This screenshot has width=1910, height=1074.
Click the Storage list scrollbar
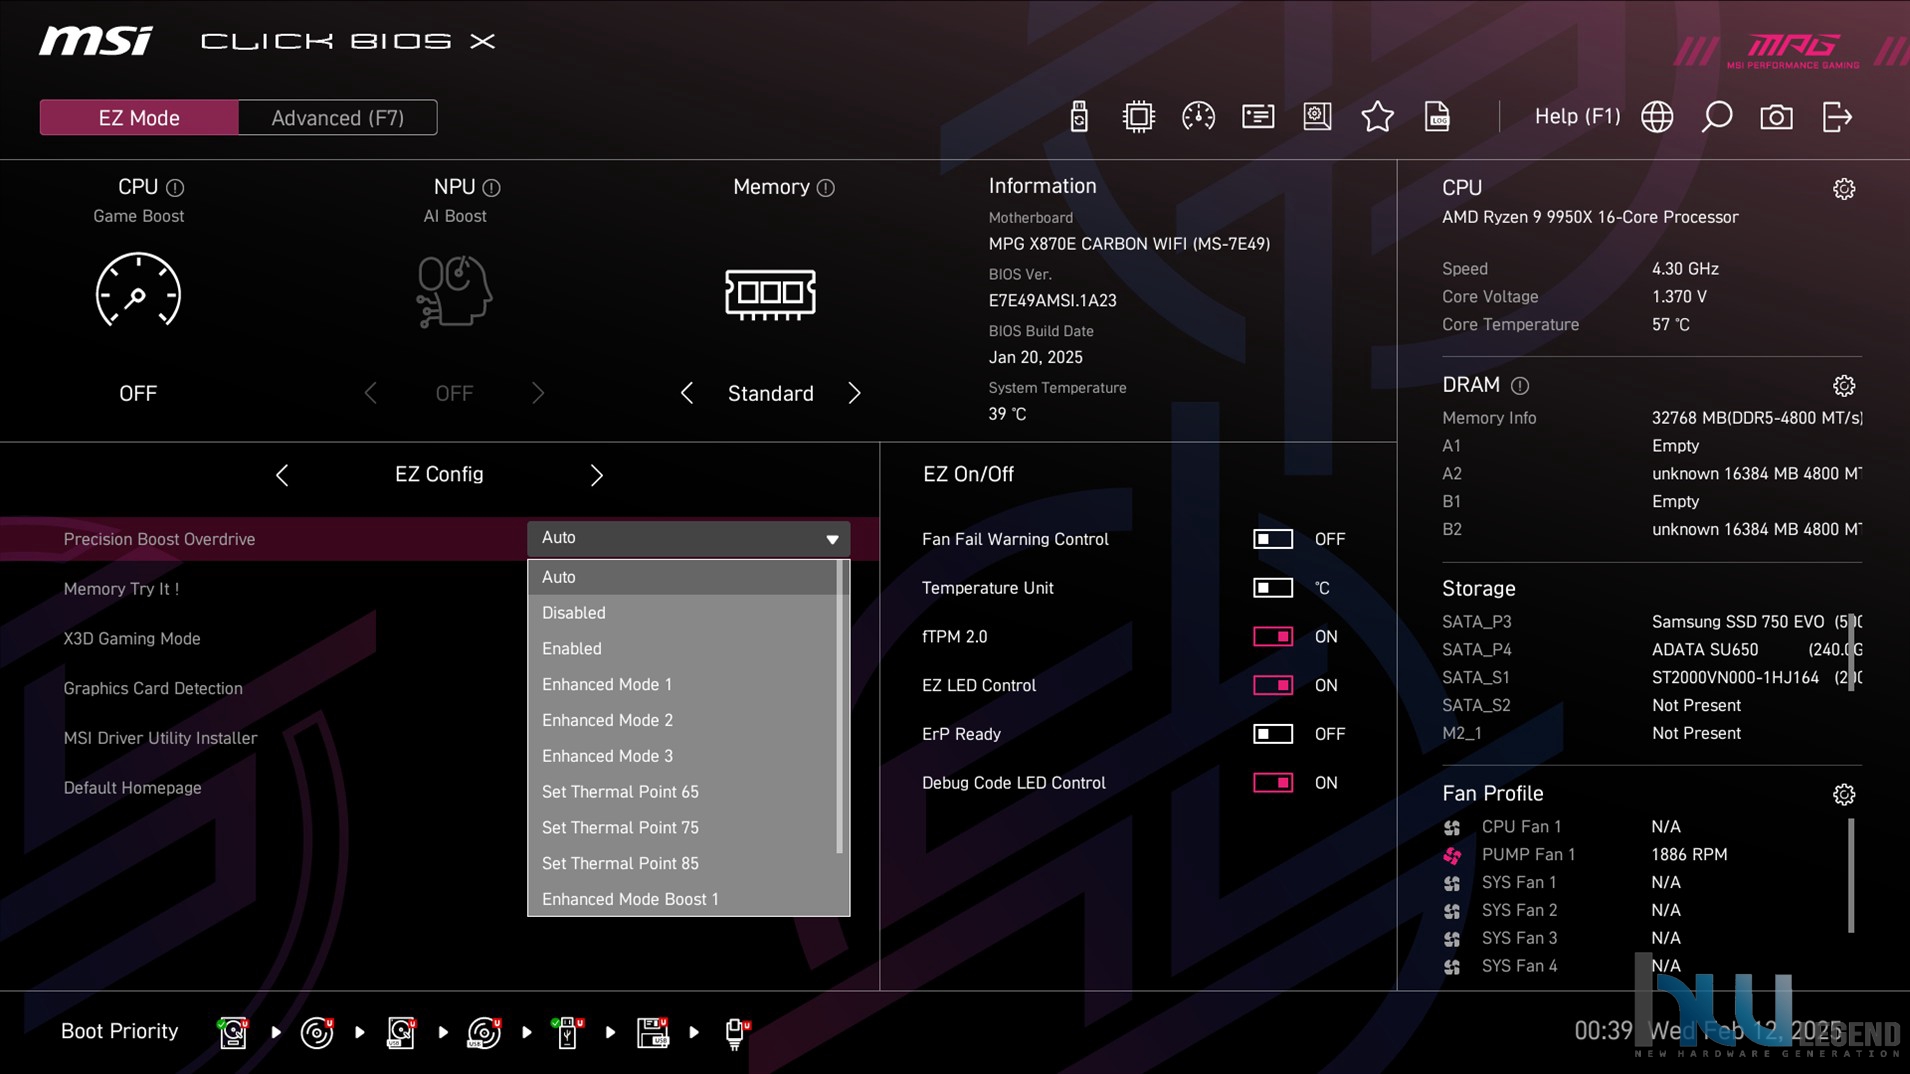[1851, 652]
